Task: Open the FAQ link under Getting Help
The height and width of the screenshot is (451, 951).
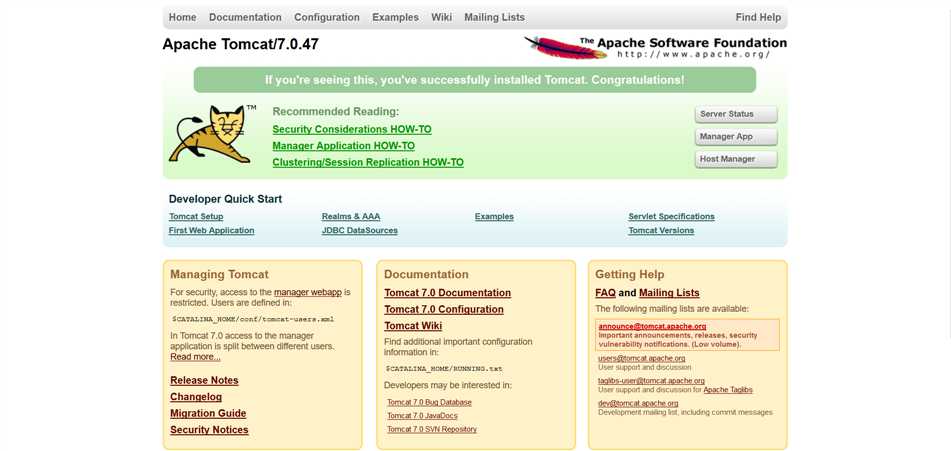Action: [605, 293]
